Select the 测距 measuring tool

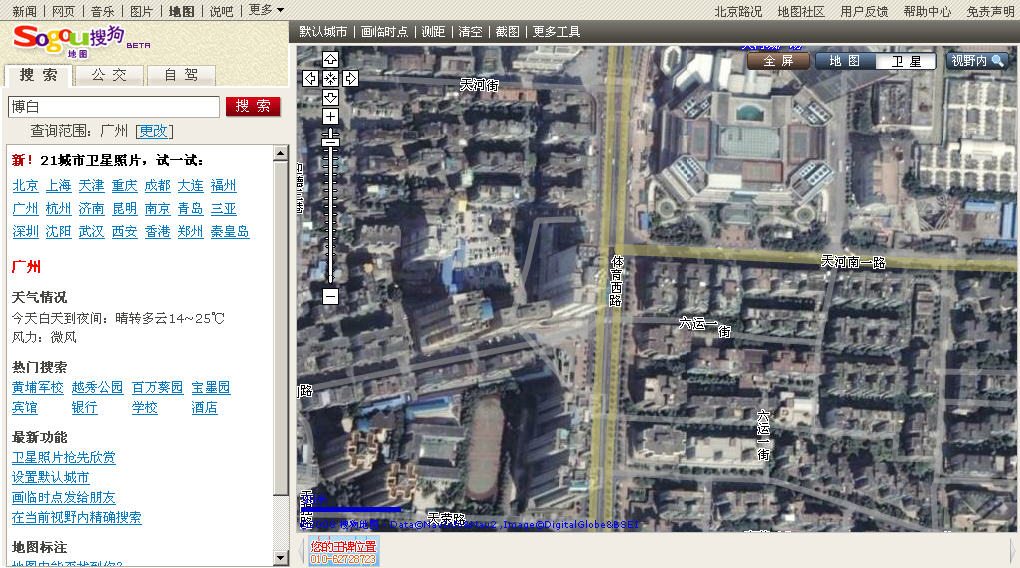[x=433, y=31]
